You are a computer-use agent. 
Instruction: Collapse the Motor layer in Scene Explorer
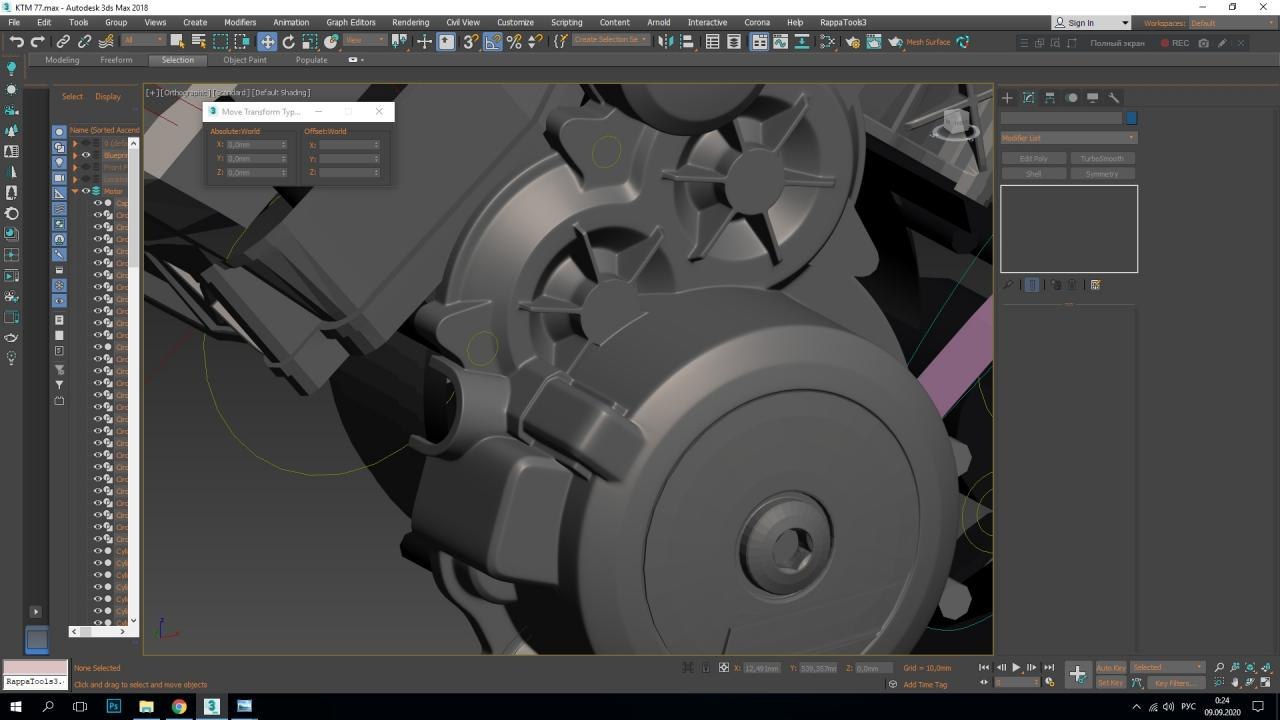point(75,191)
